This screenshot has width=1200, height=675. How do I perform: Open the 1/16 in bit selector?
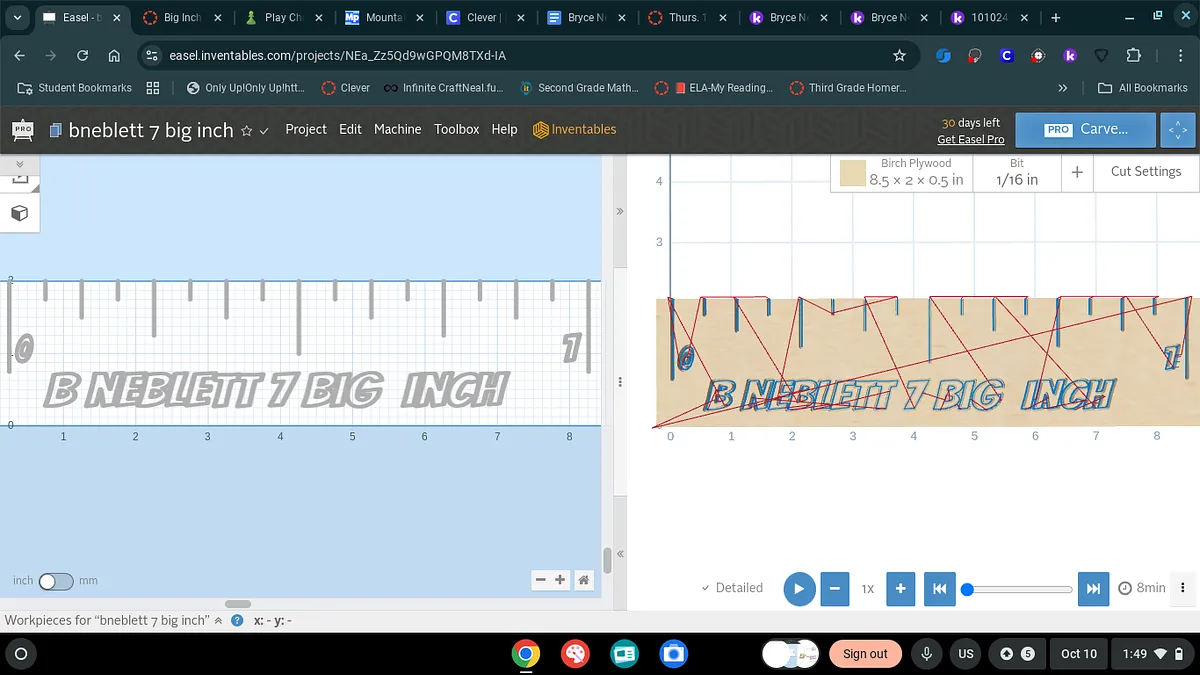click(x=1017, y=172)
